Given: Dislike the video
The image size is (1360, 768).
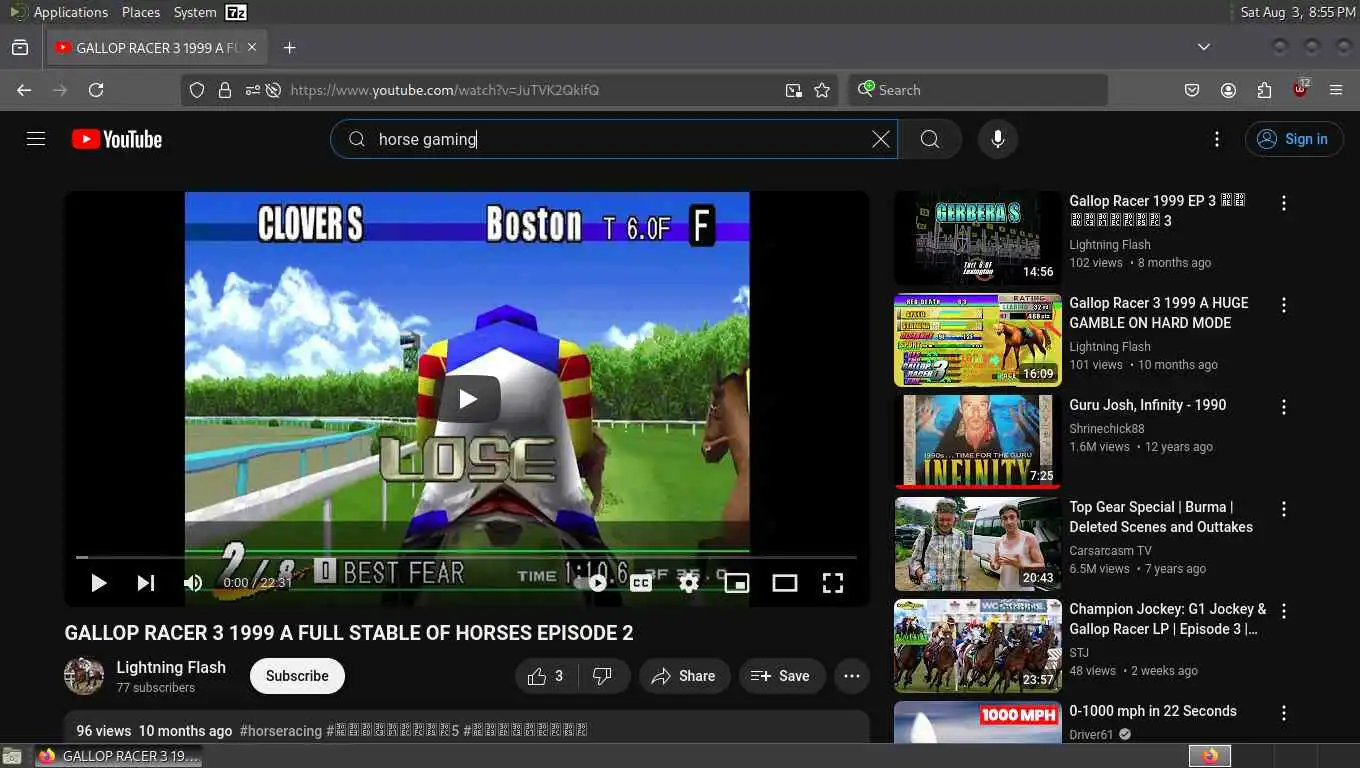Looking at the screenshot, I should pyautogui.click(x=603, y=676).
